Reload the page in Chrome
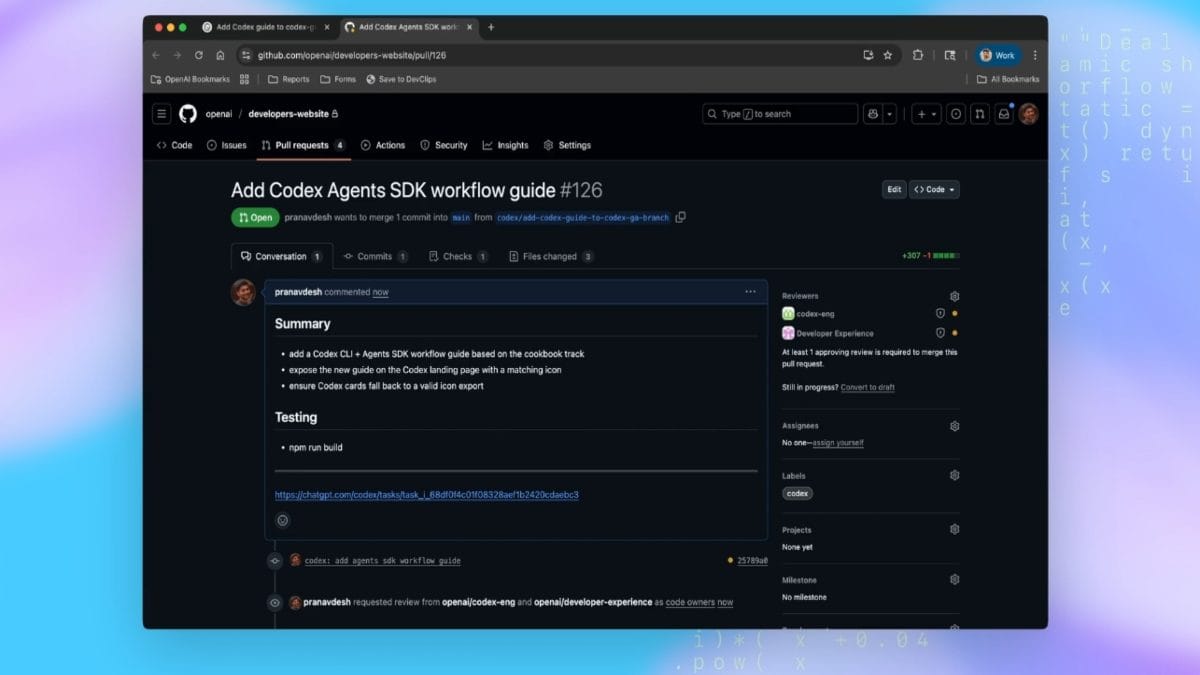This screenshot has width=1200, height=675. [x=198, y=56]
